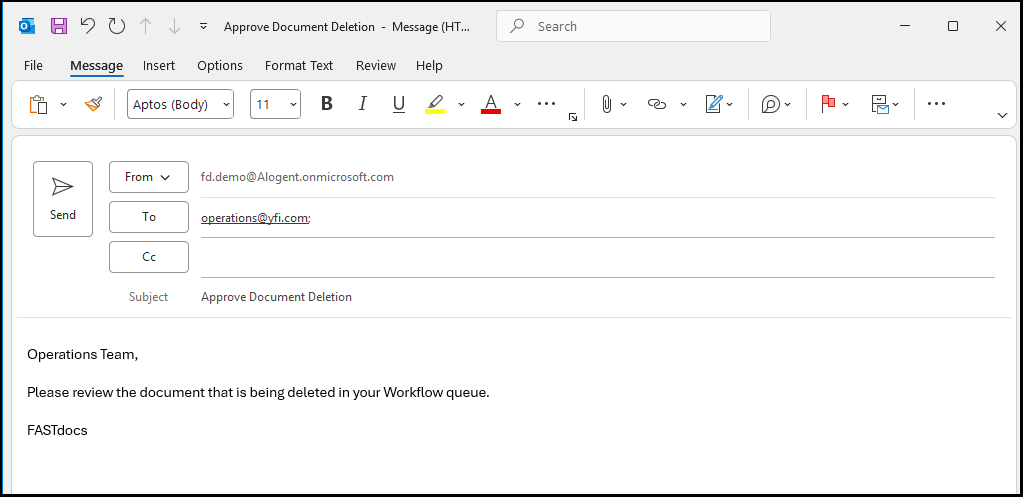Click the Save floppy disk icon
The width and height of the screenshot is (1023, 497).
[x=59, y=26]
